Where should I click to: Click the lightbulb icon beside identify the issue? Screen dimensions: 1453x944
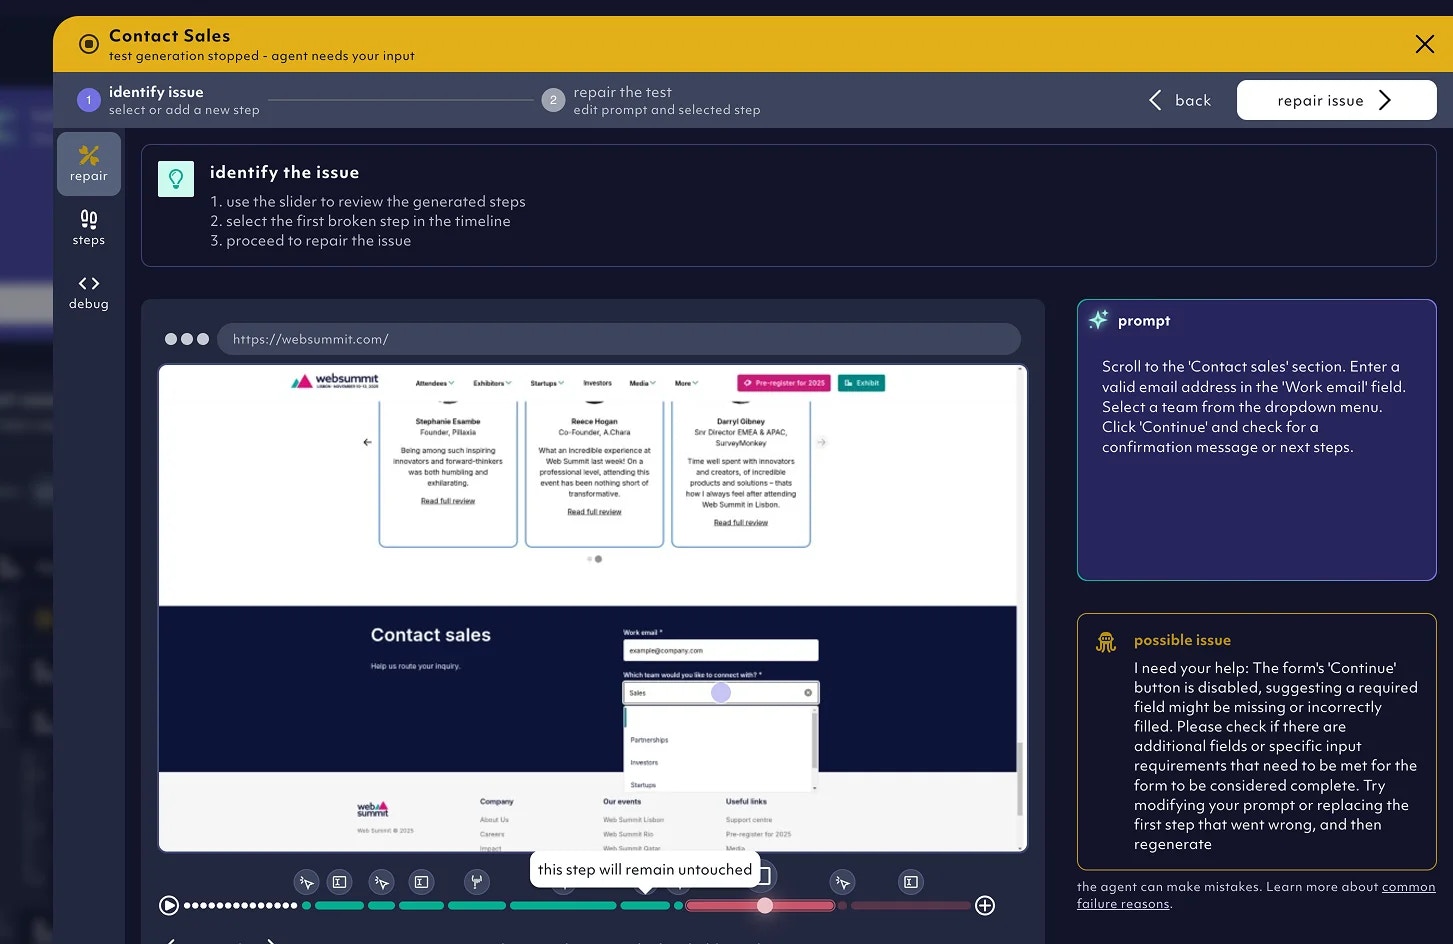pos(176,179)
